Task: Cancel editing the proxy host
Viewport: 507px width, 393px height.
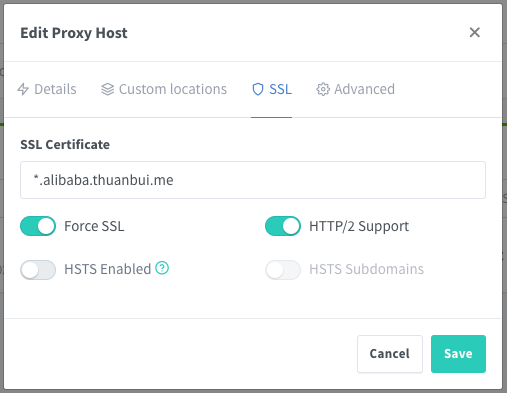Action: pos(390,354)
